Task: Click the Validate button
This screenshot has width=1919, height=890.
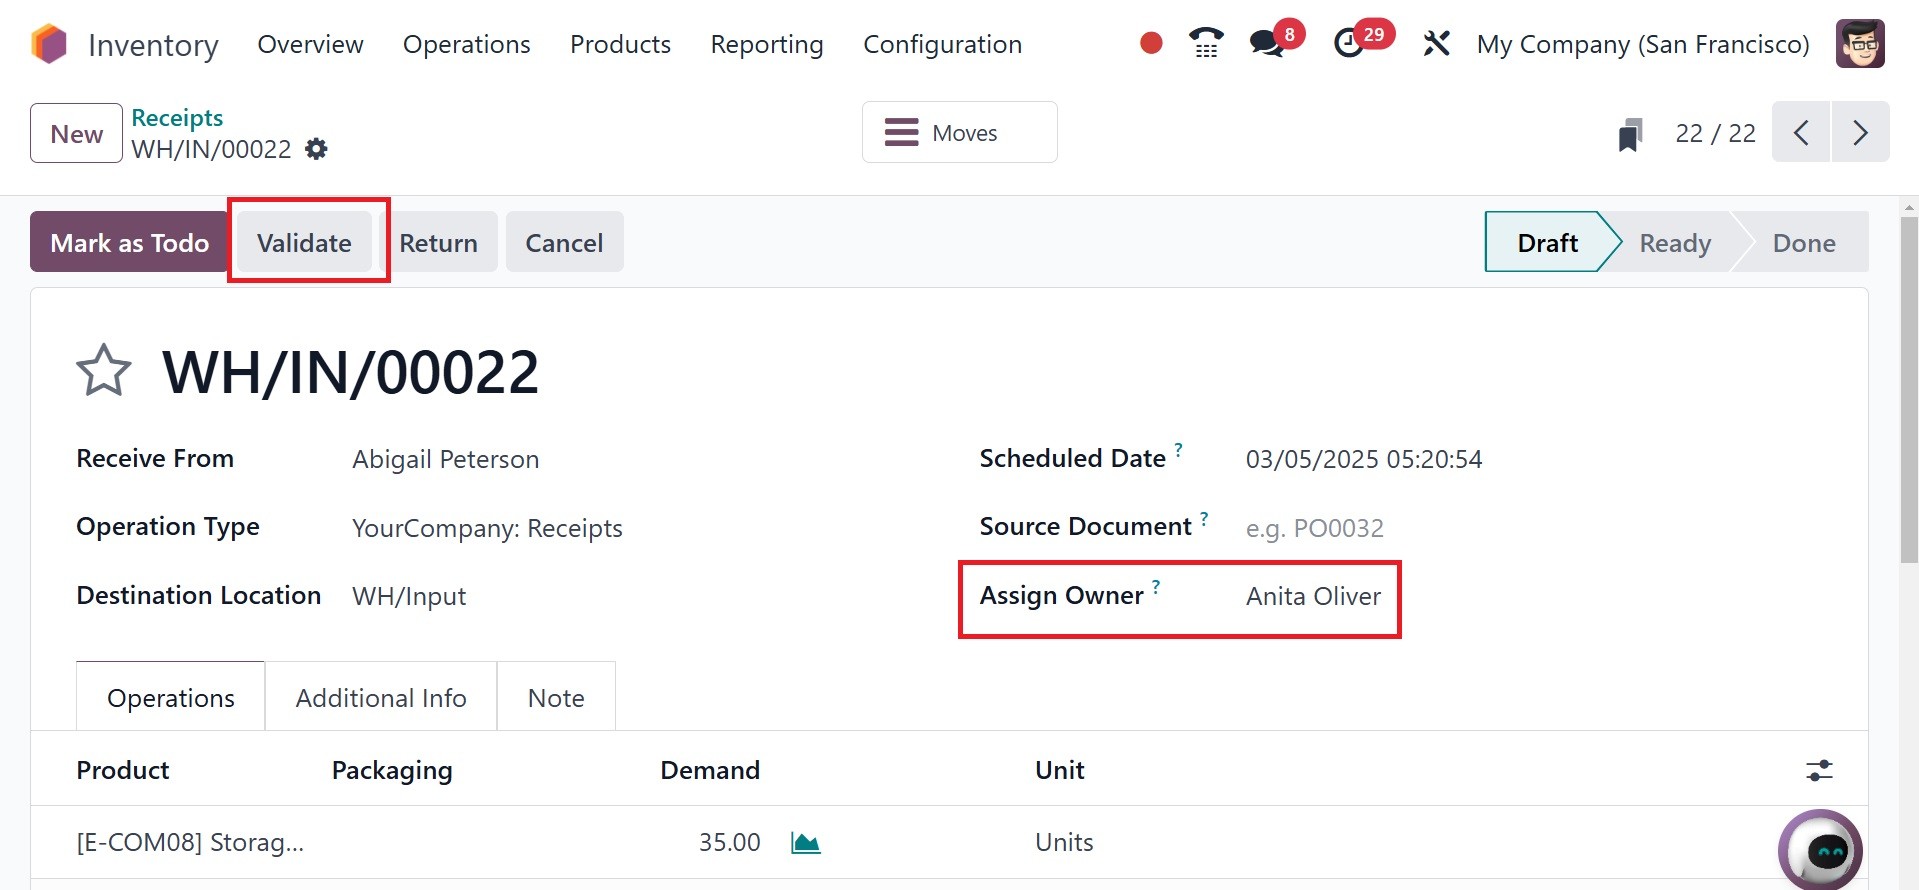Action: pos(304,242)
